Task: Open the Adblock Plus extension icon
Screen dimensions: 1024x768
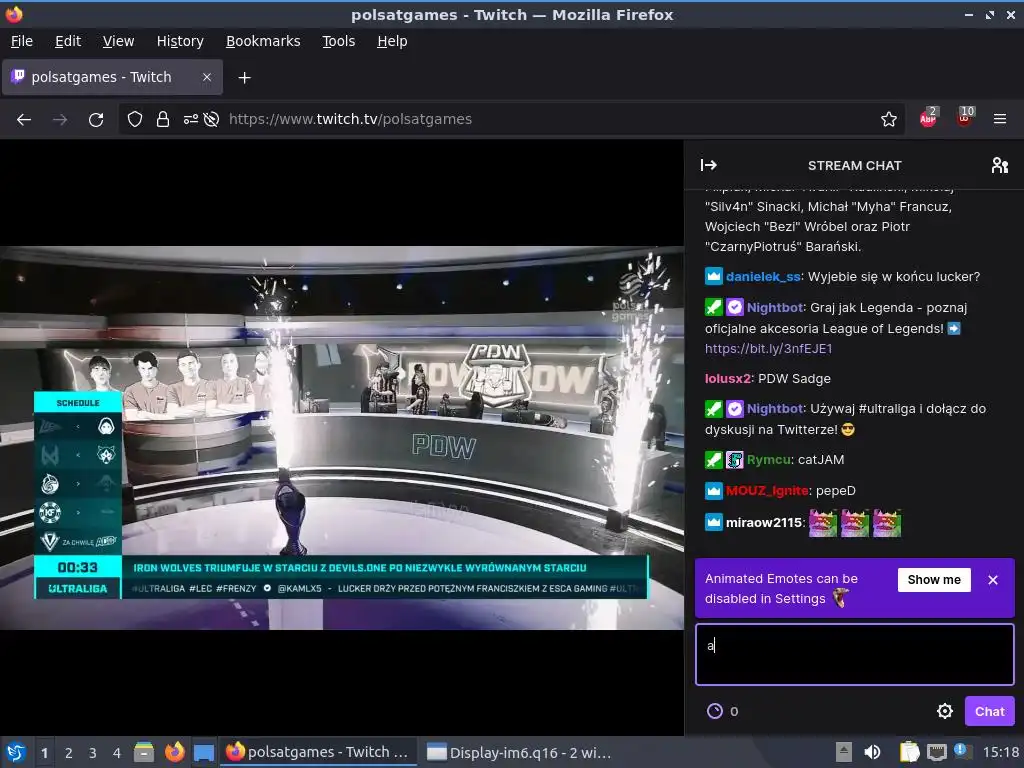Action: (928, 118)
